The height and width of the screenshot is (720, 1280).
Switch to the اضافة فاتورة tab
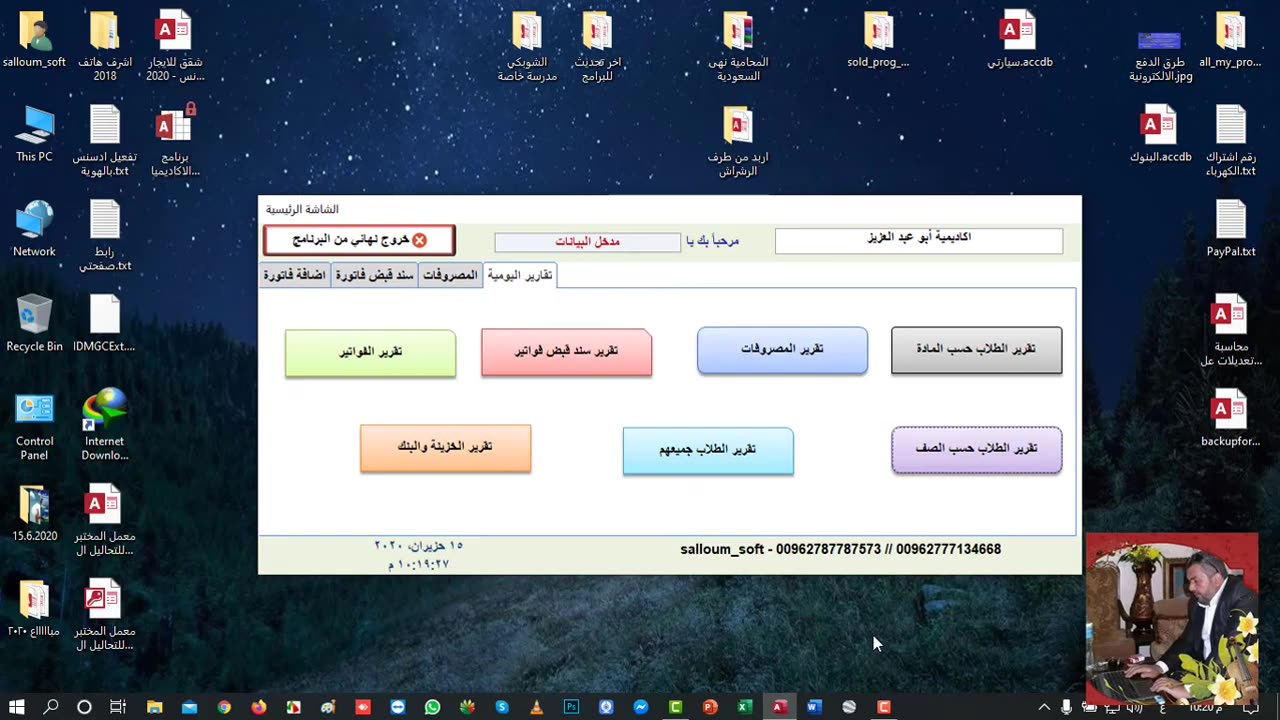pos(294,275)
